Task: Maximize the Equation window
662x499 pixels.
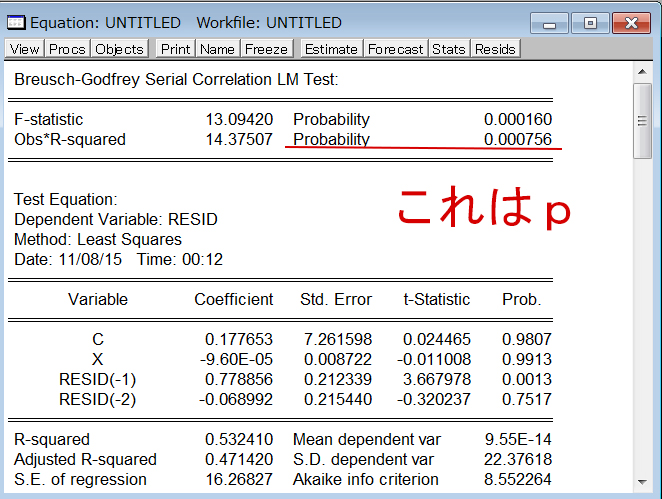Action: [589, 23]
